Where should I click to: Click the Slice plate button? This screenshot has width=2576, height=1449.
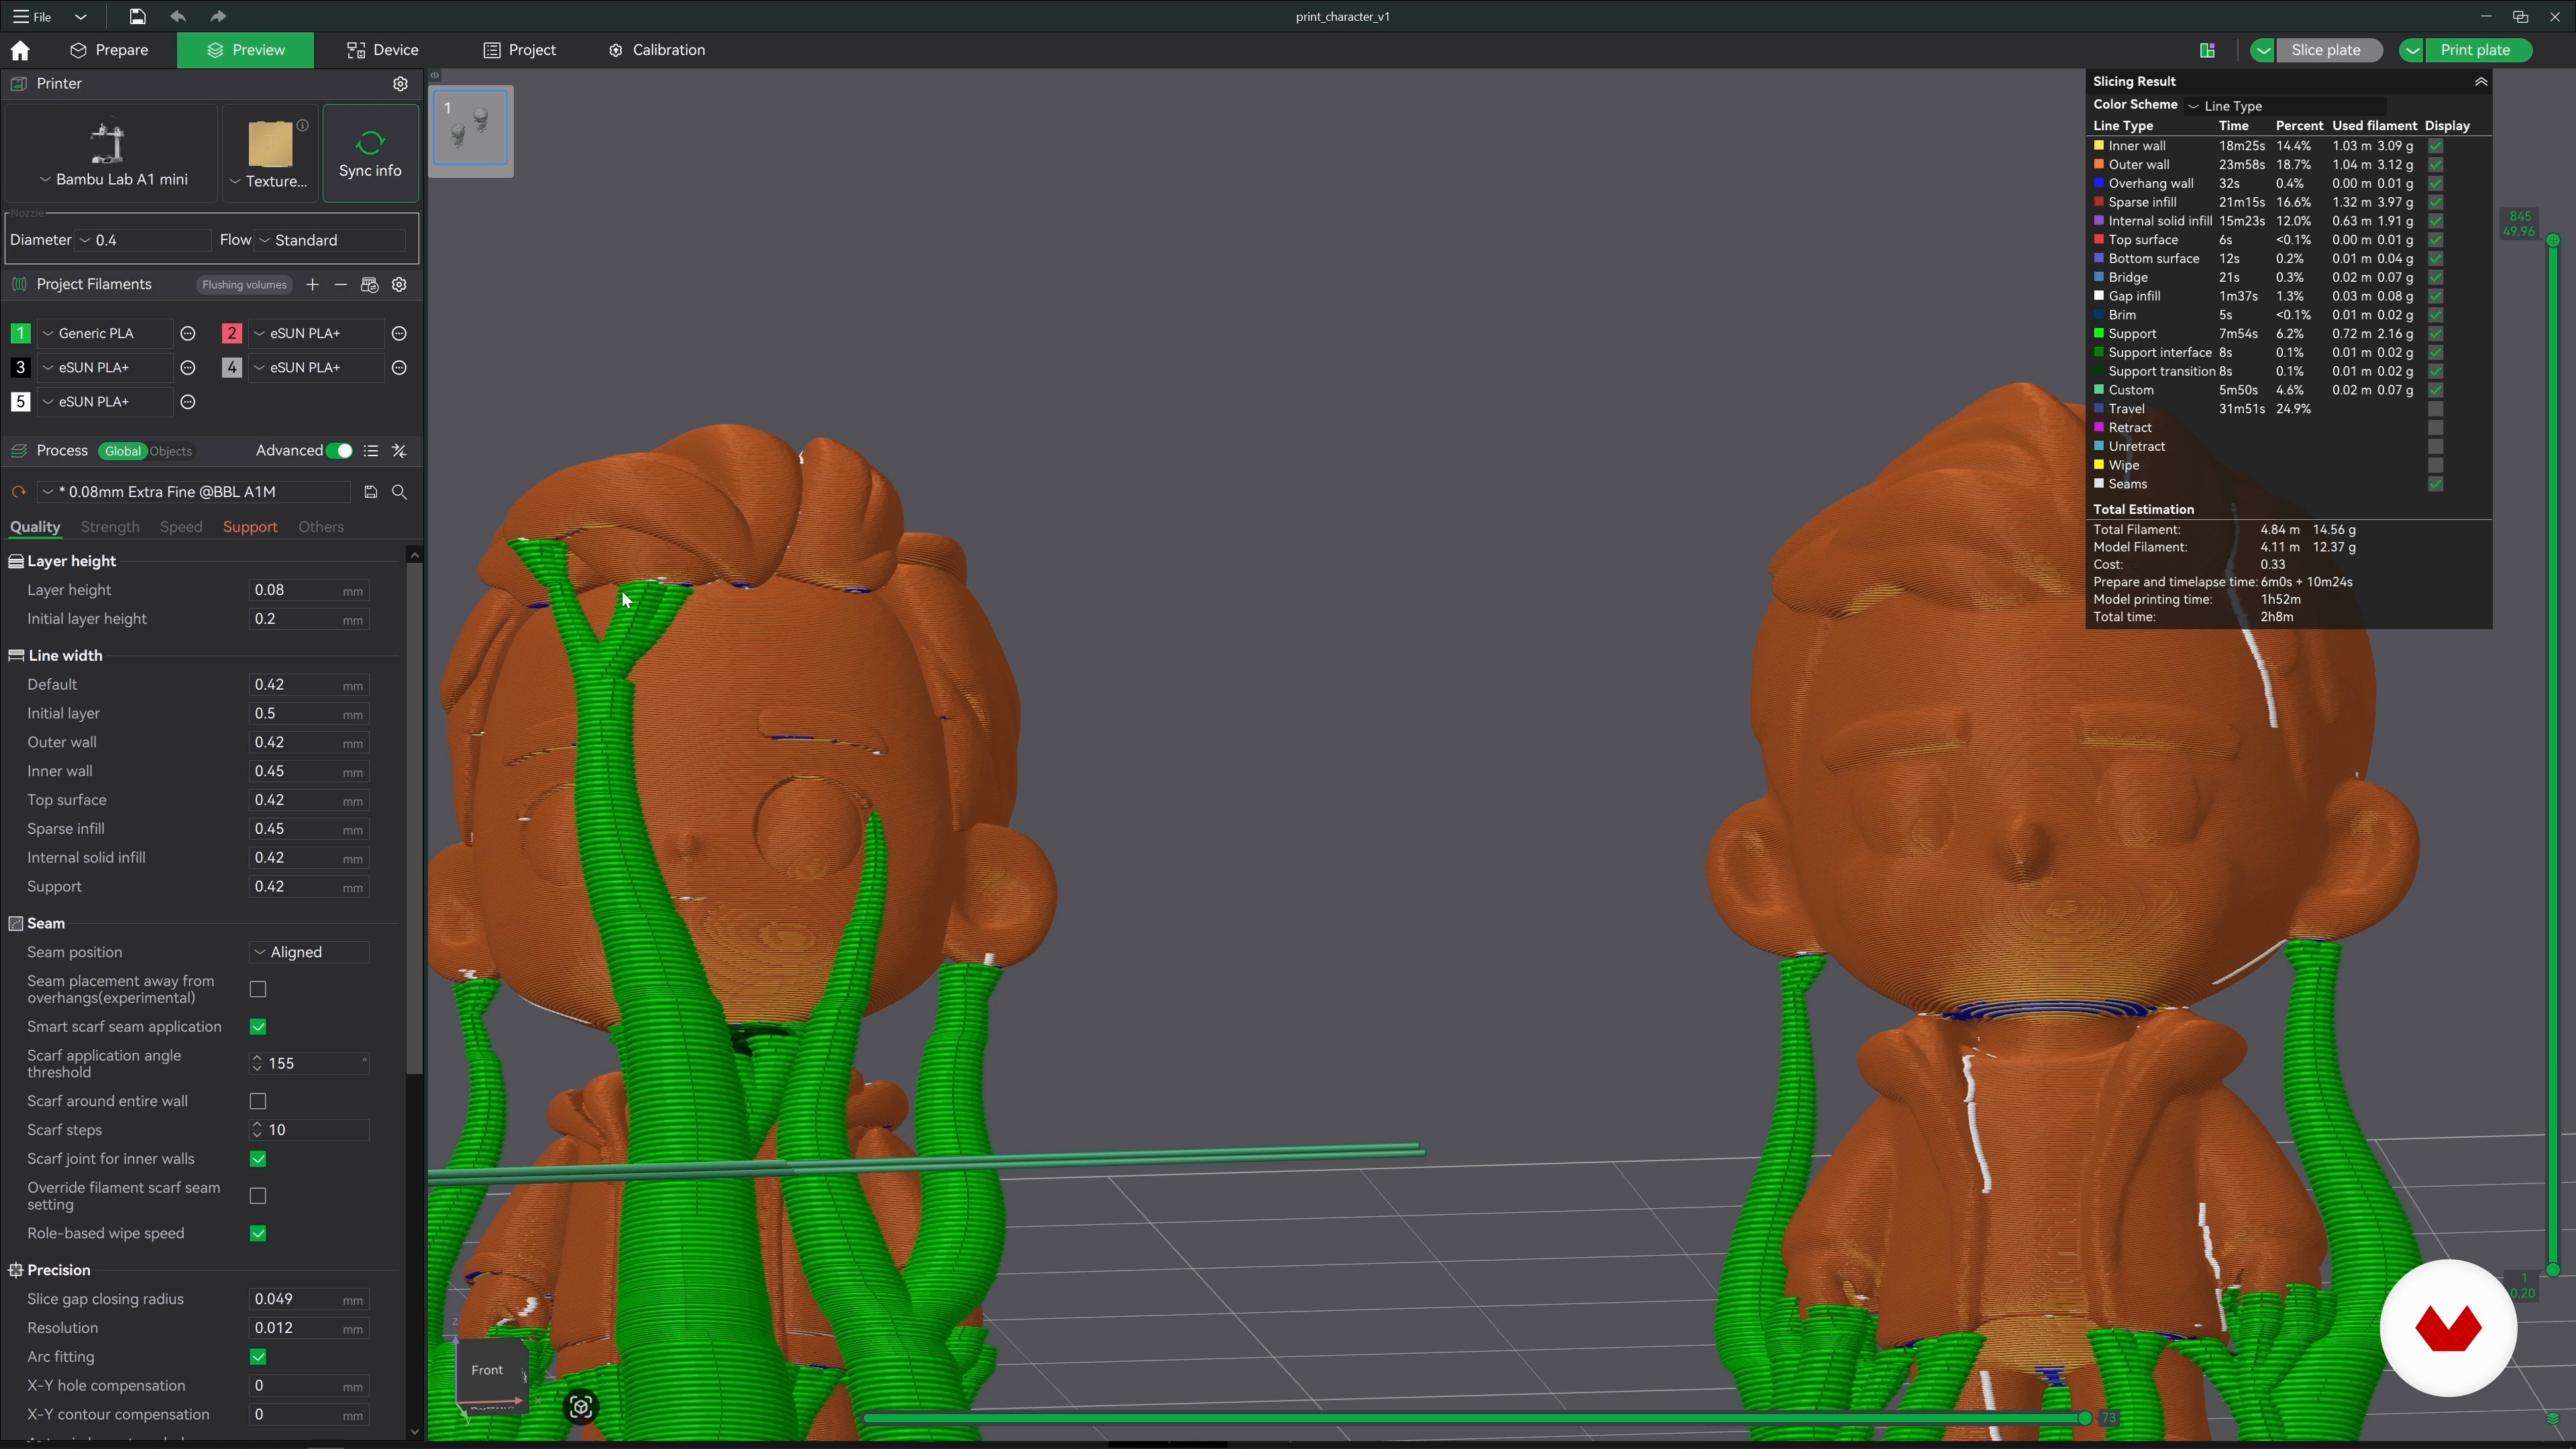(x=2325, y=50)
